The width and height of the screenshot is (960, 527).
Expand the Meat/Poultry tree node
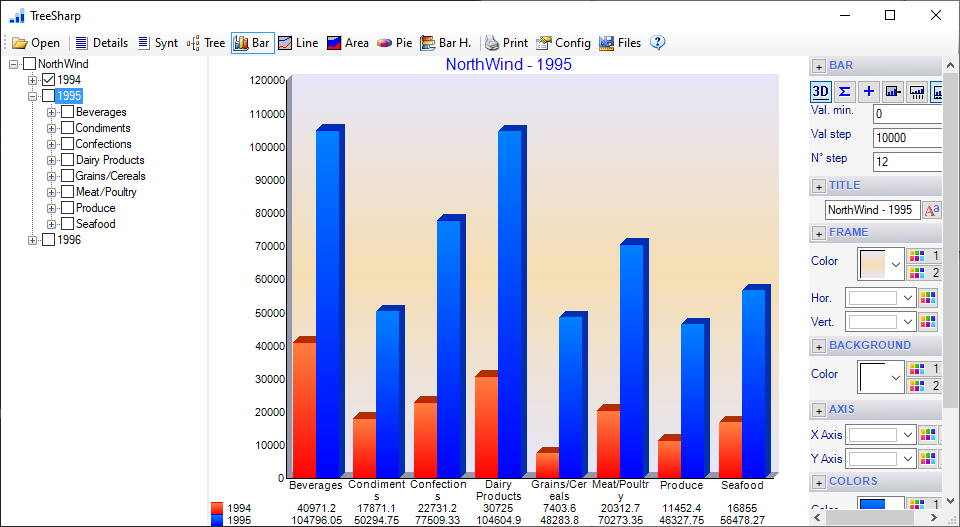pyautogui.click(x=51, y=192)
